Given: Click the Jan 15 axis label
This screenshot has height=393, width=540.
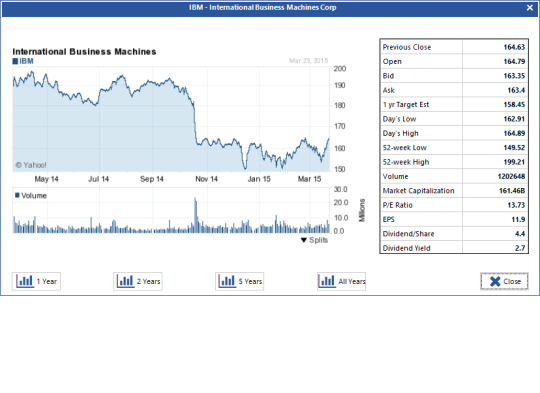Looking at the screenshot, I should 259,179.
